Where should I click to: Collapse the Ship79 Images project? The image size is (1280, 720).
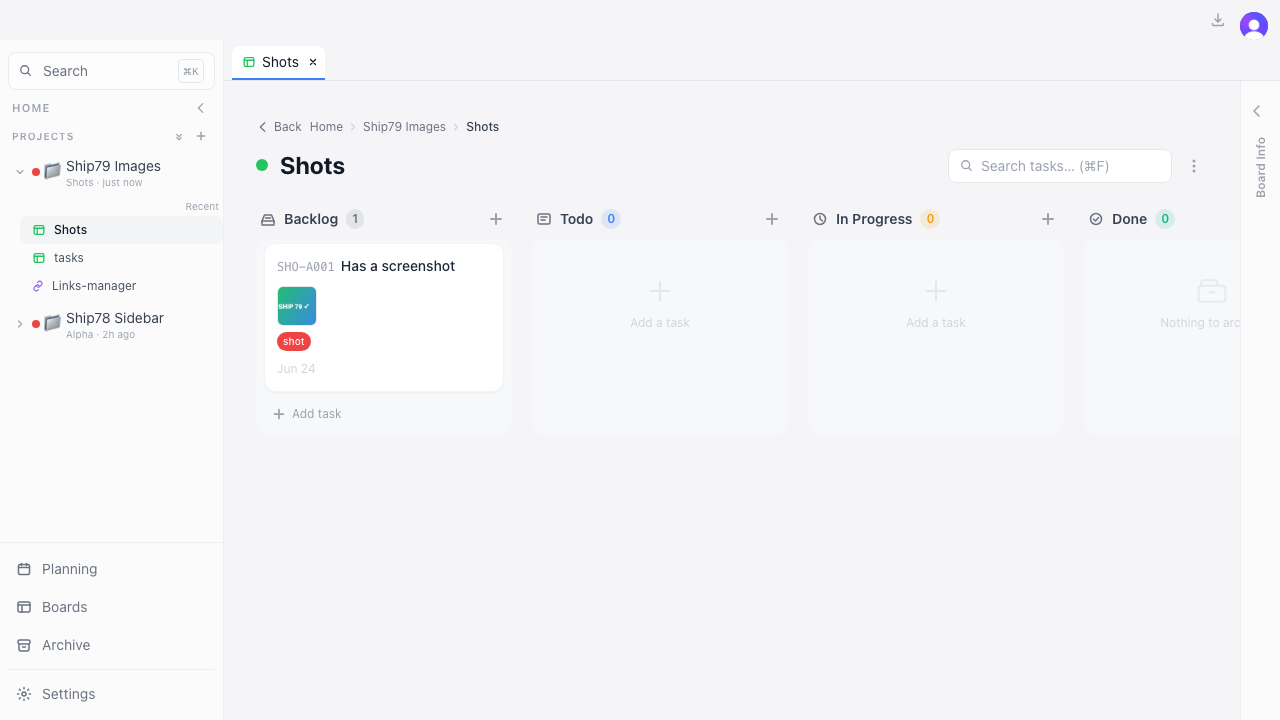20,172
